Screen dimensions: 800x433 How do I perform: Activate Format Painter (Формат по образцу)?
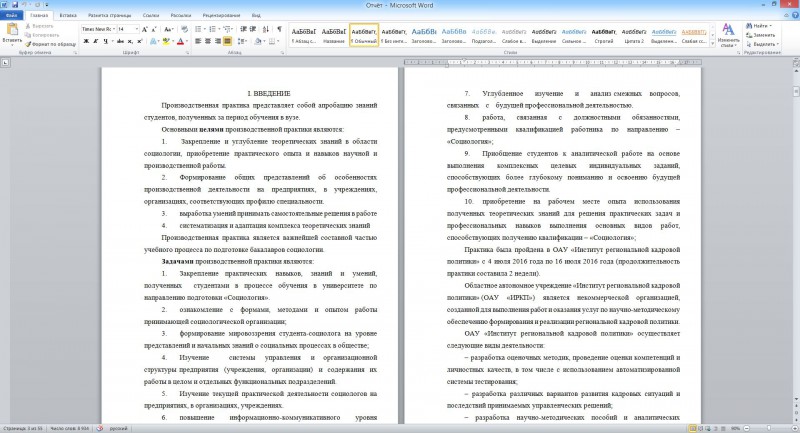pyautogui.click(x=51, y=44)
